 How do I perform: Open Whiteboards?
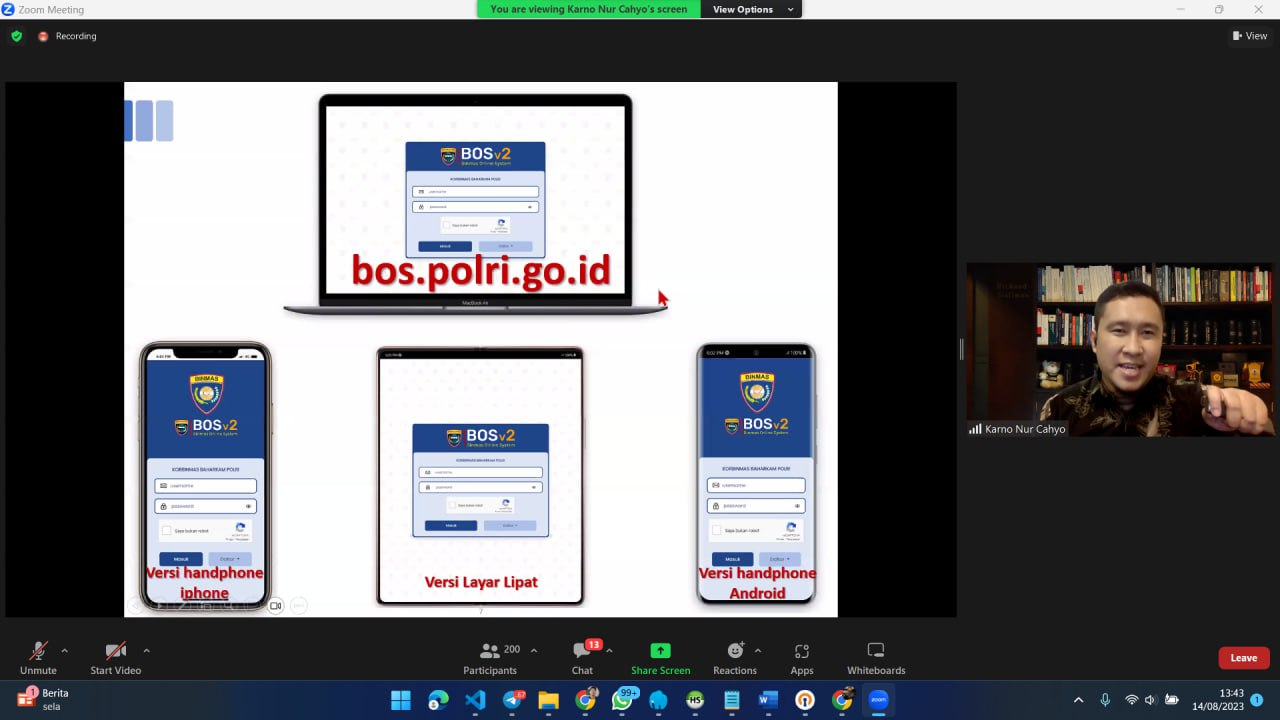(876, 651)
